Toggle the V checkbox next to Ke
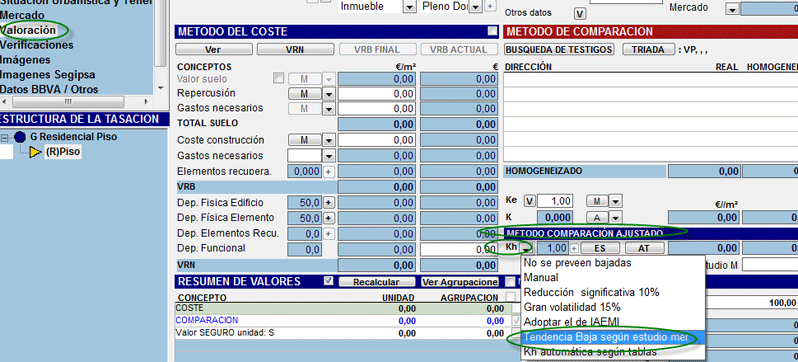 click(x=530, y=202)
